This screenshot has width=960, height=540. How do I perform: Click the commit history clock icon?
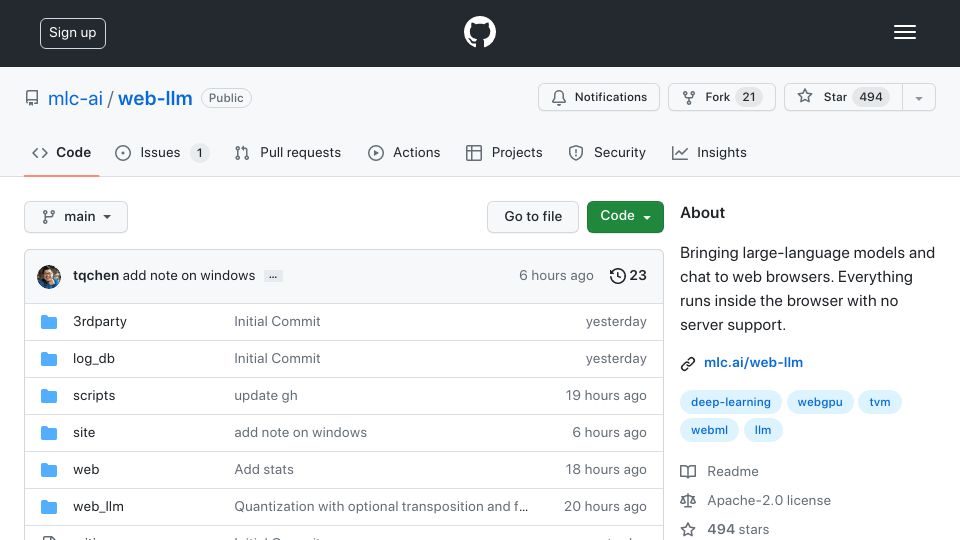click(617, 276)
